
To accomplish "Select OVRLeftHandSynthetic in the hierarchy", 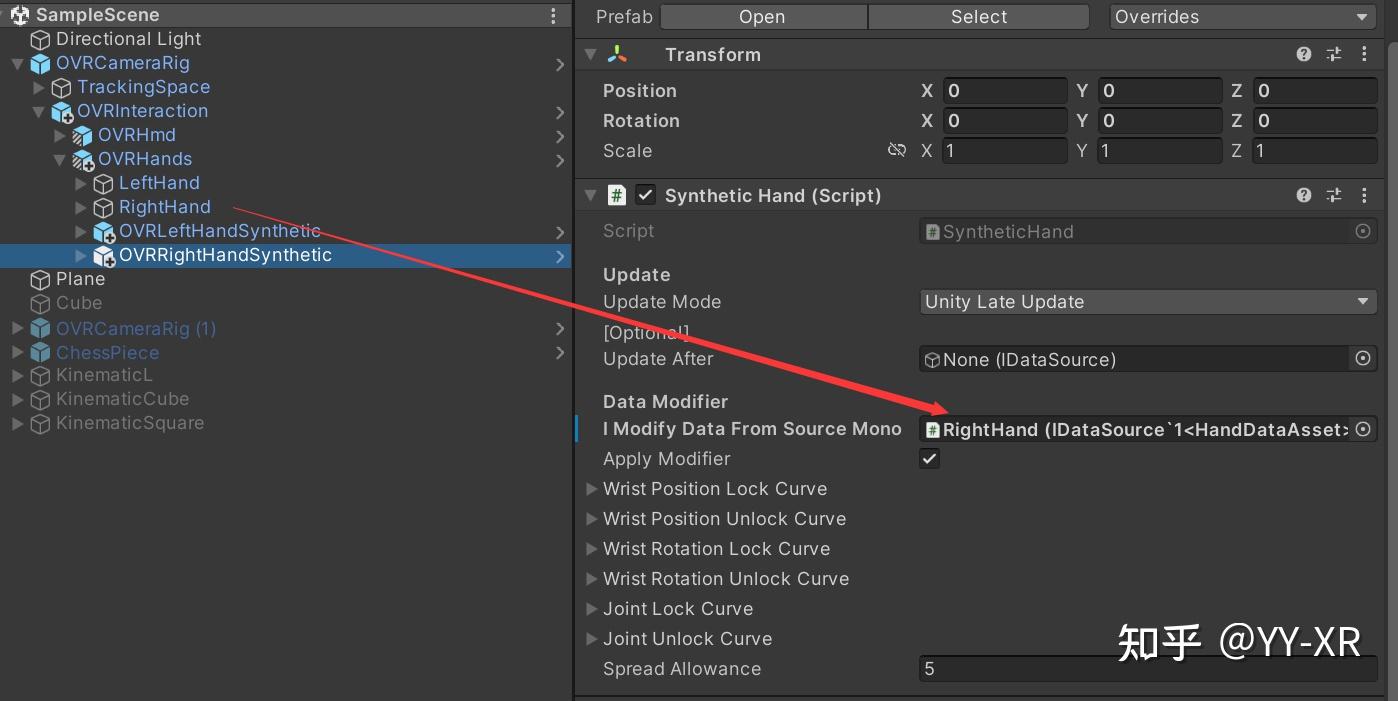I will (x=218, y=231).
